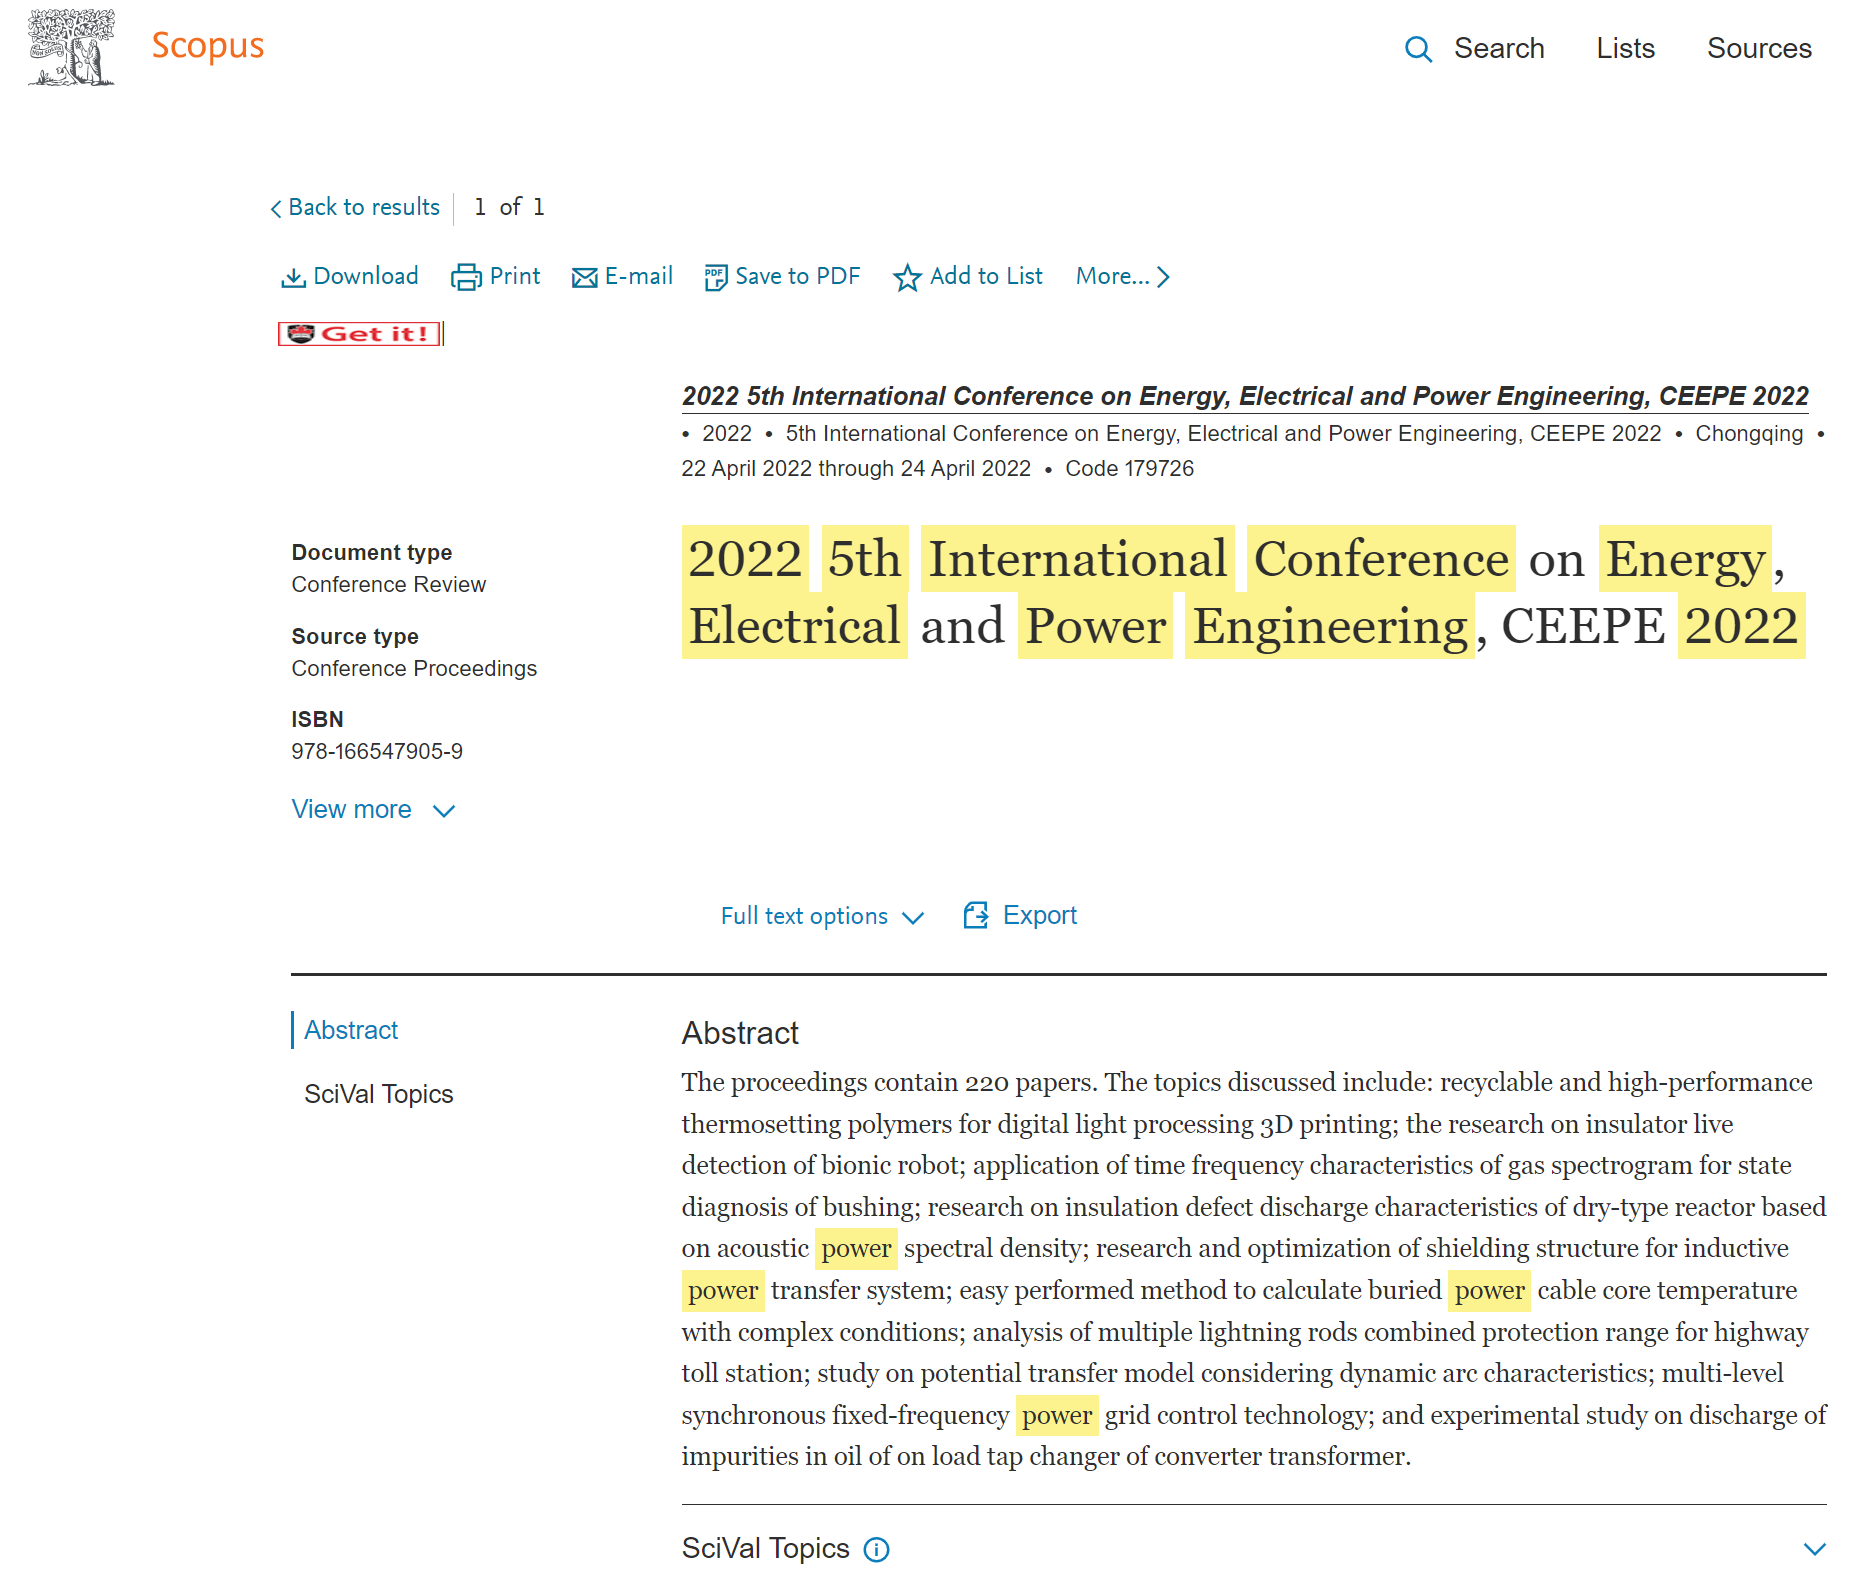Click the Save to PDF icon
Screen dimensions: 1857x1582
[x=715, y=277]
